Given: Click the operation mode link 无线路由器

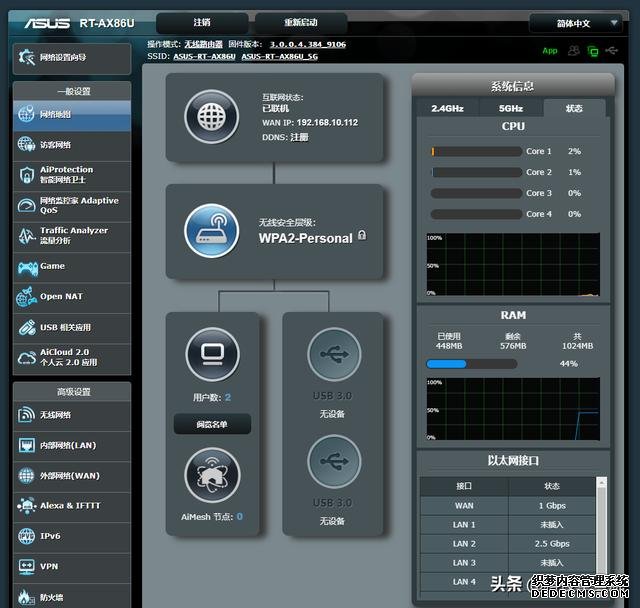Looking at the screenshot, I should click(204, 44).
